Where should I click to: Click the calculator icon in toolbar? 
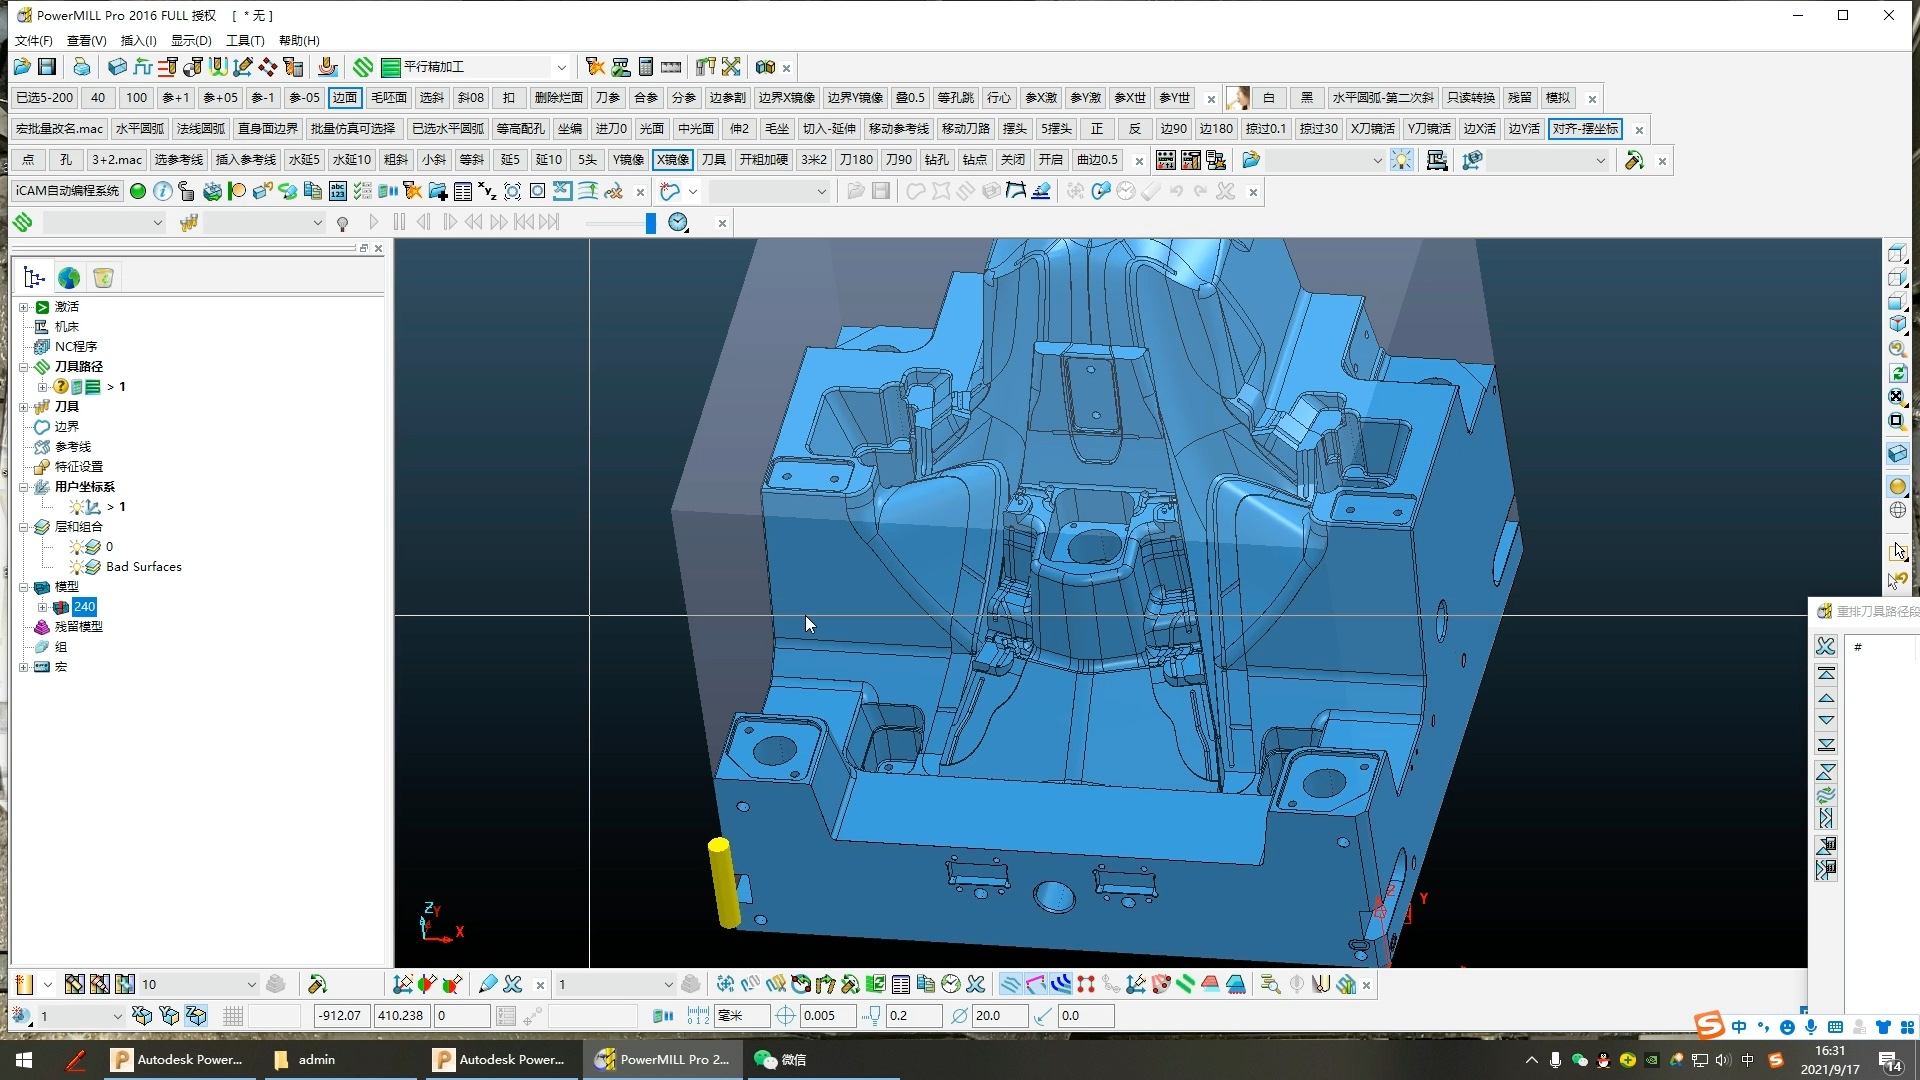pyautogui.click(x=645, y=67)
